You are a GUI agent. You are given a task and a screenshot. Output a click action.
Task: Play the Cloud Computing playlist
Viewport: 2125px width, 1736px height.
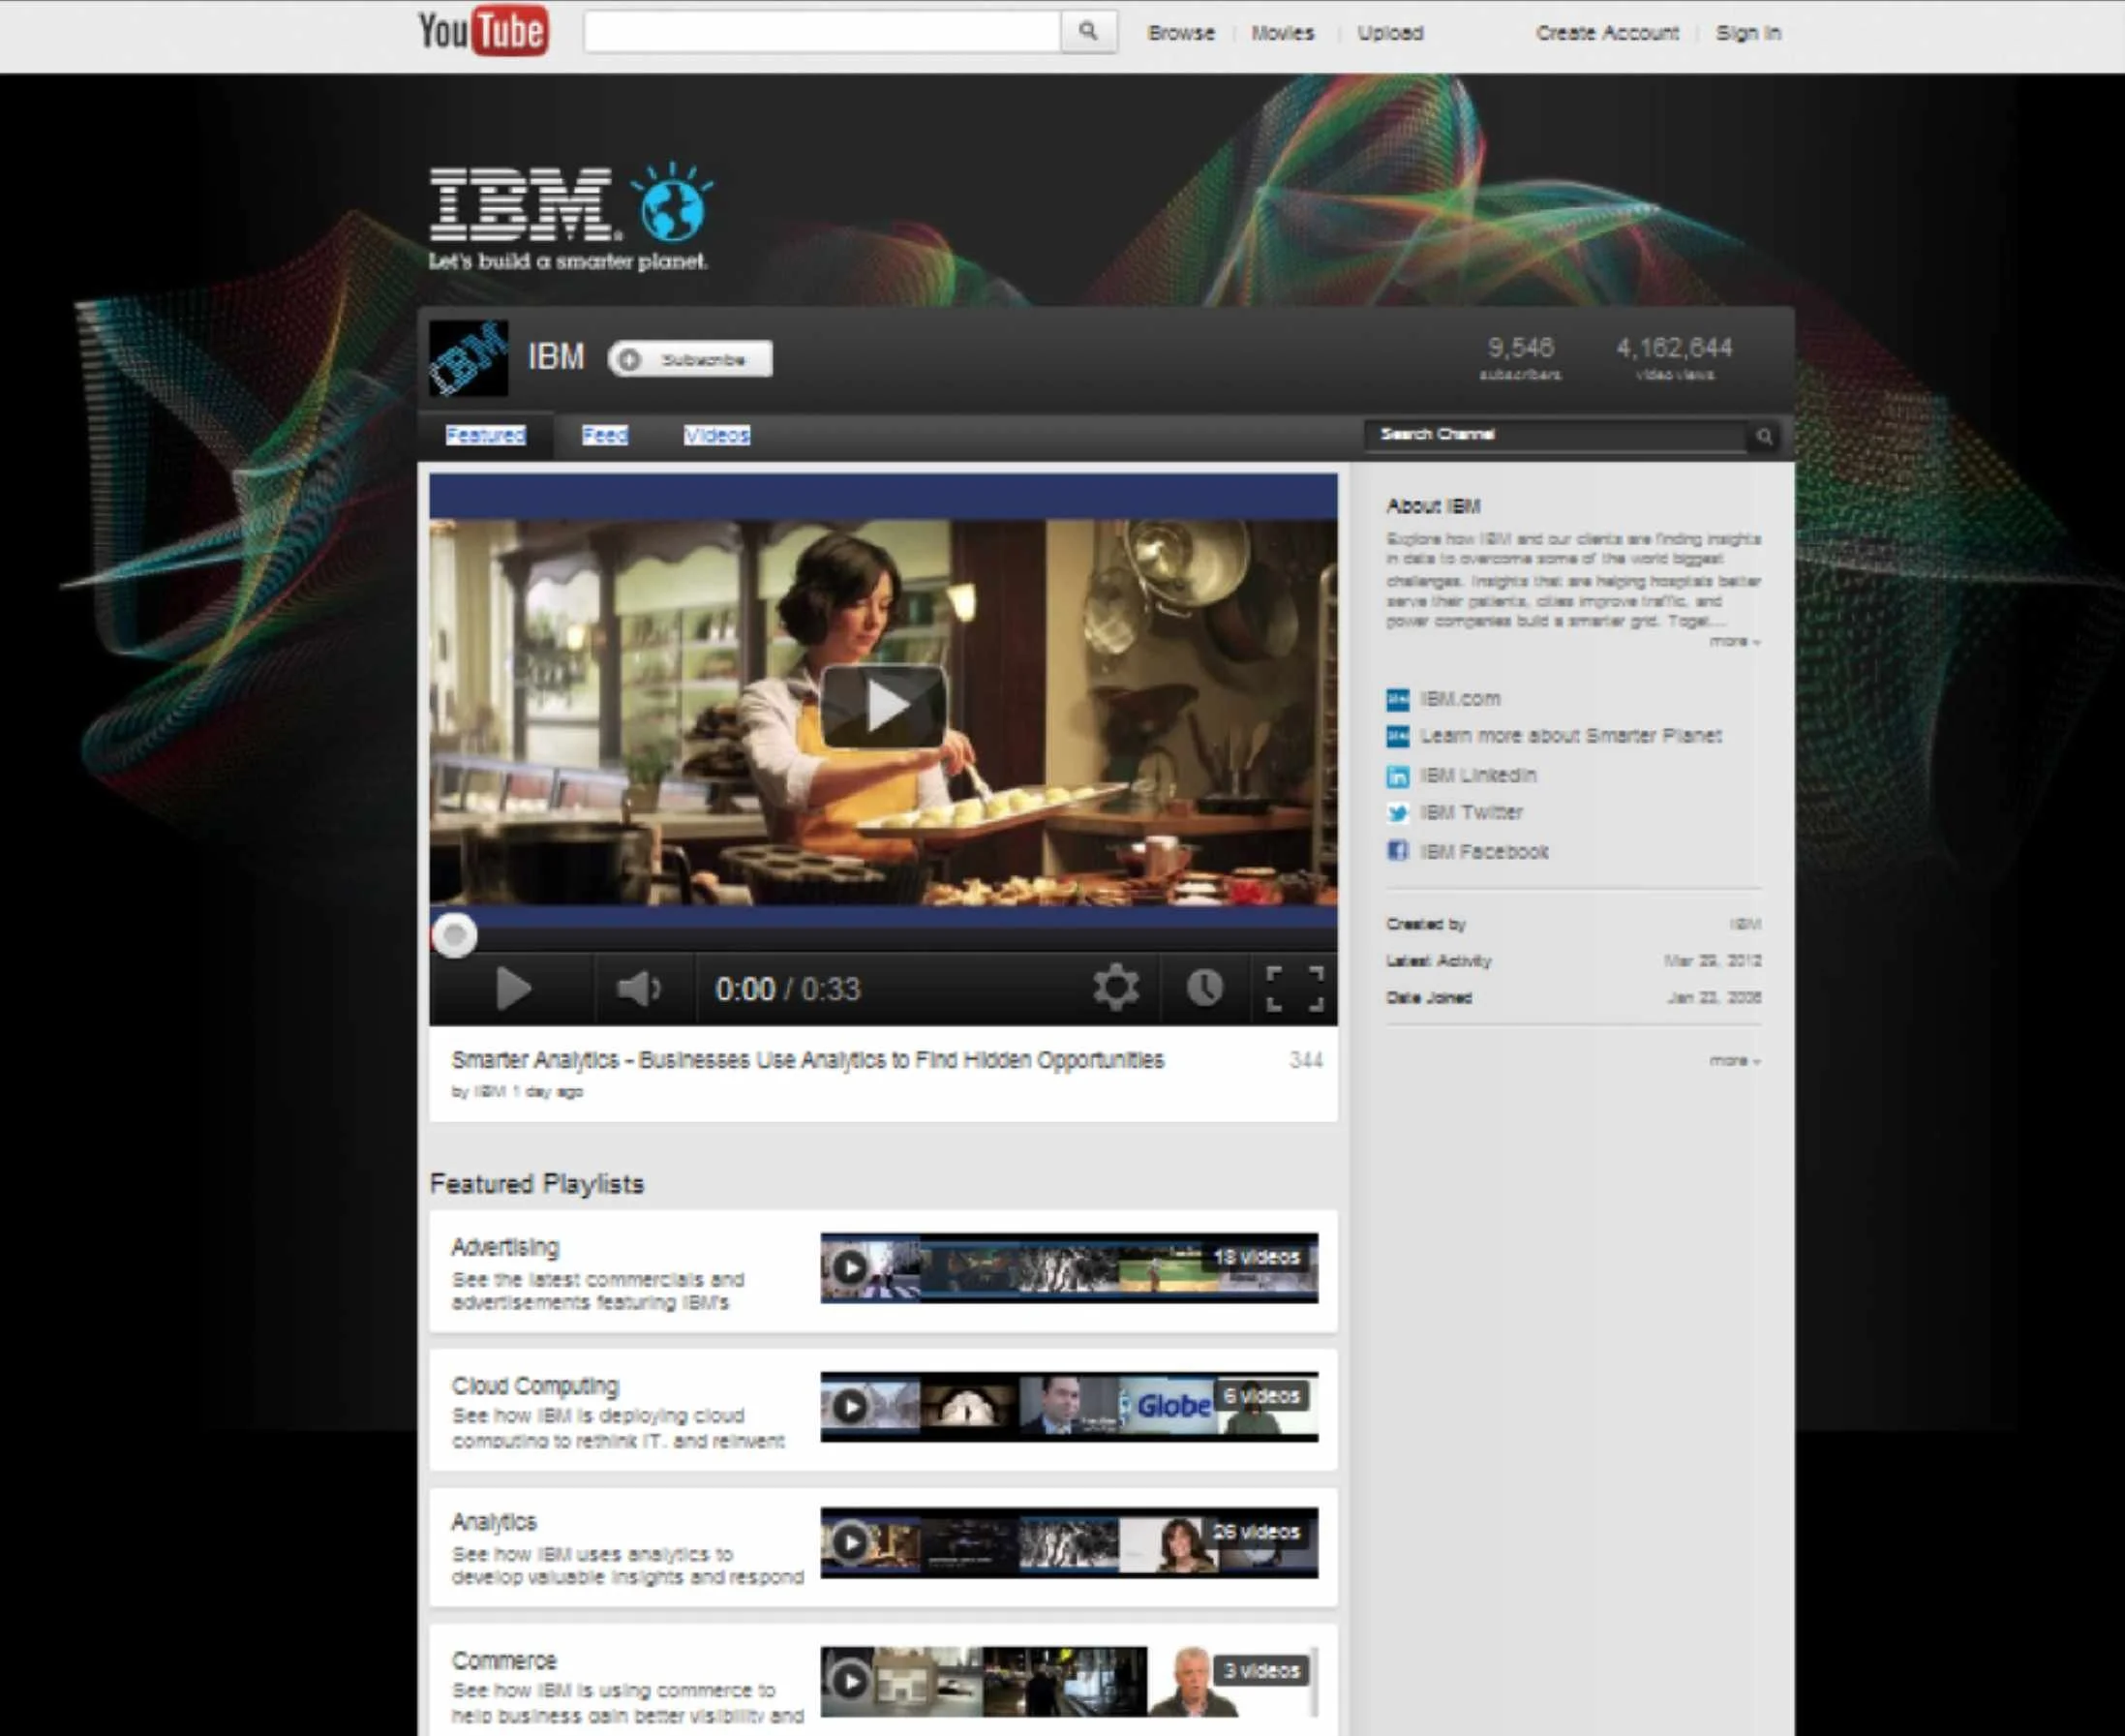850,1406
